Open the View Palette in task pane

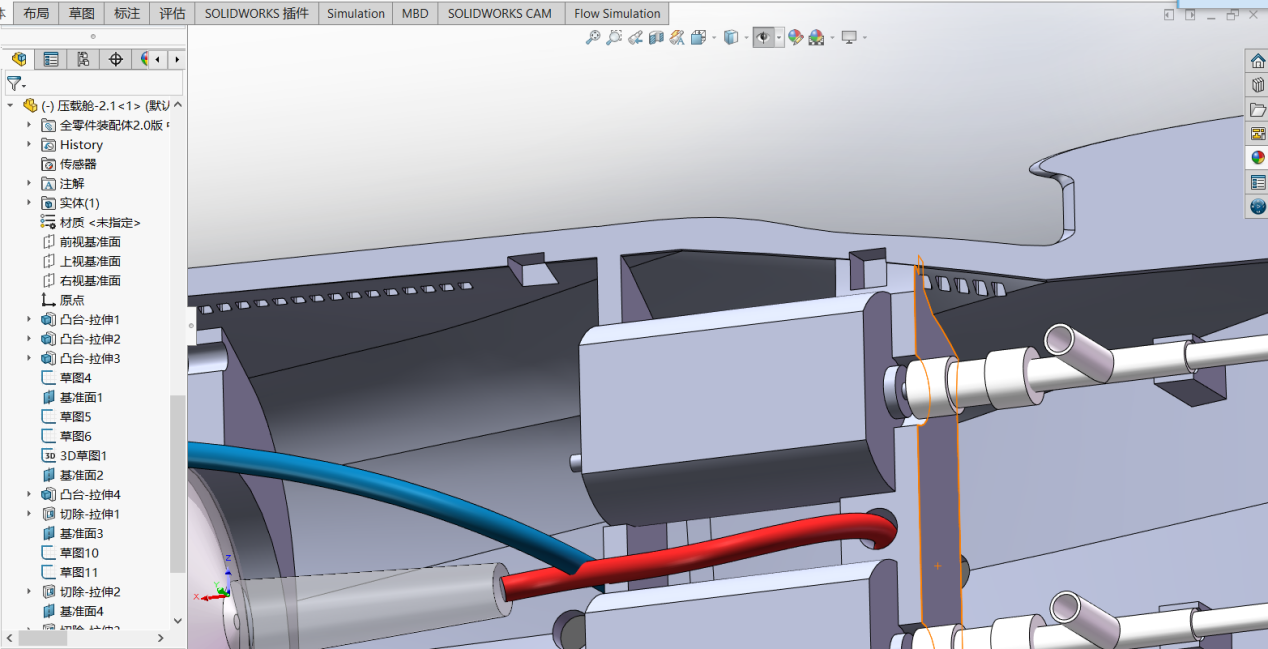[x=1257, y=133]
